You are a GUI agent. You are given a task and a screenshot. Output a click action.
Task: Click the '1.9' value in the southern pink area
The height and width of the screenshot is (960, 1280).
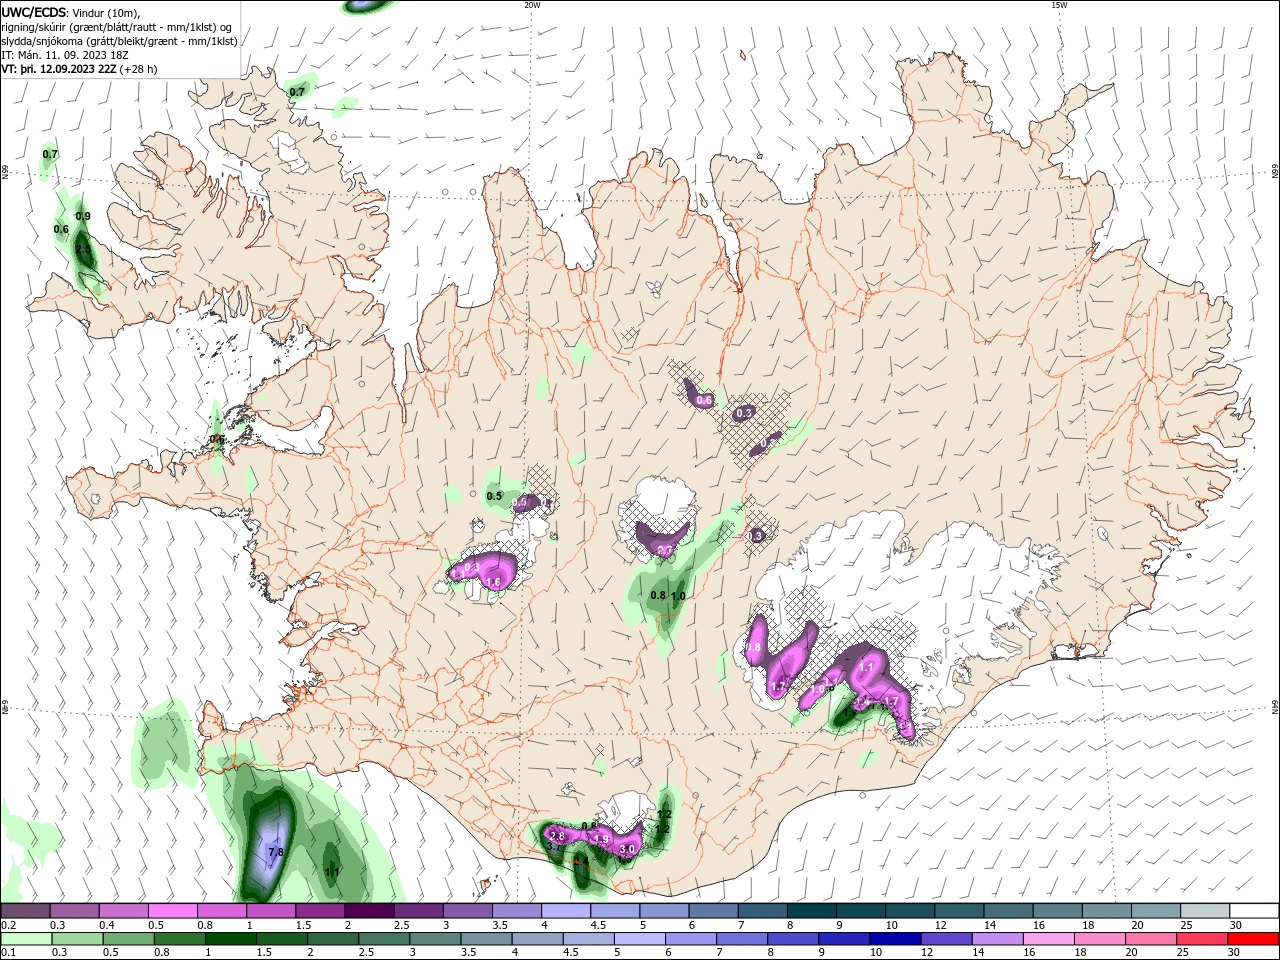coord(602,839)
